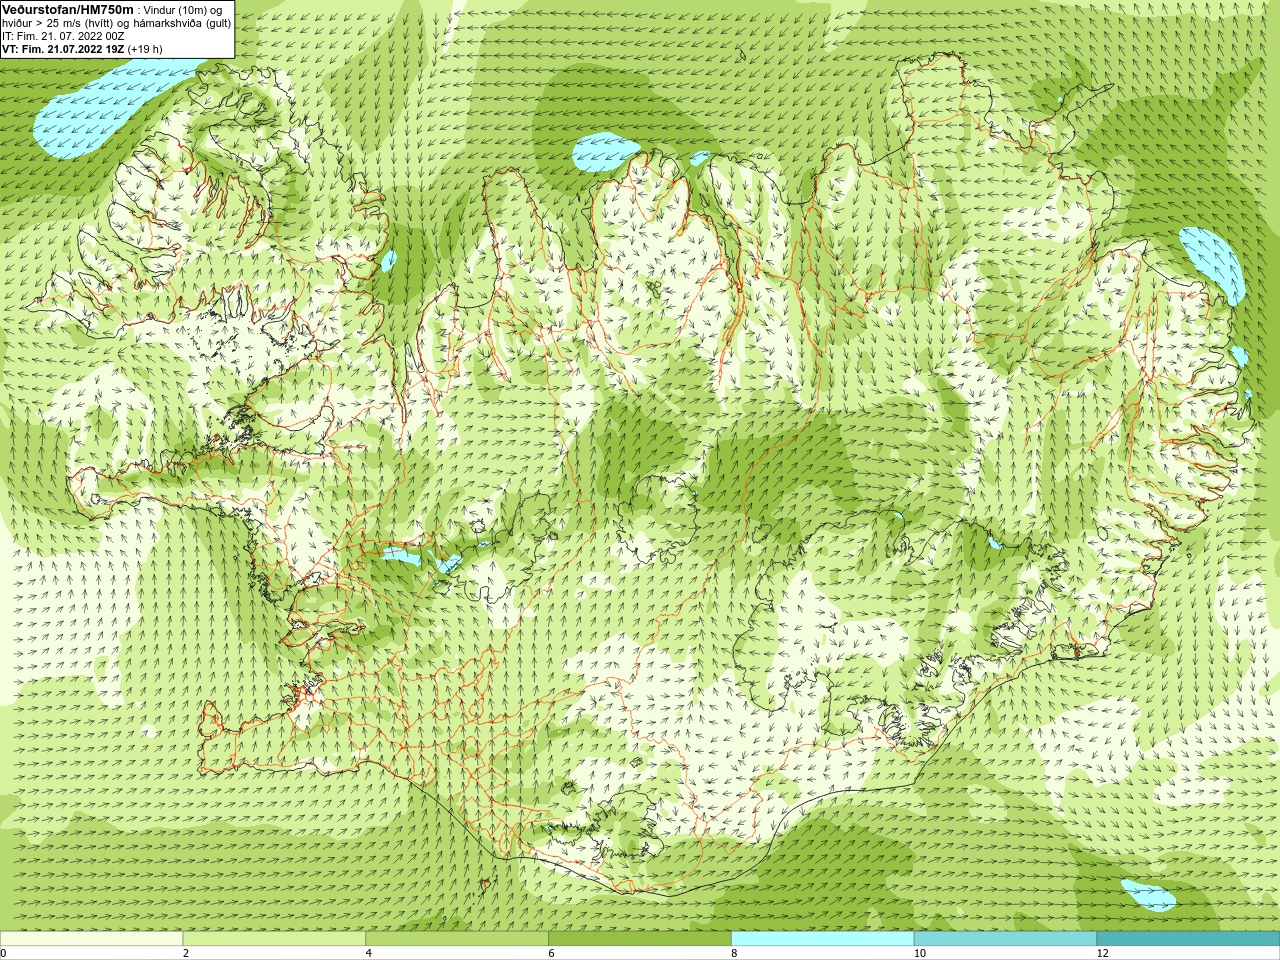This screenshot has height=960, width=1280.
Task: Click the legend scale value "2"
Action: 186,954
